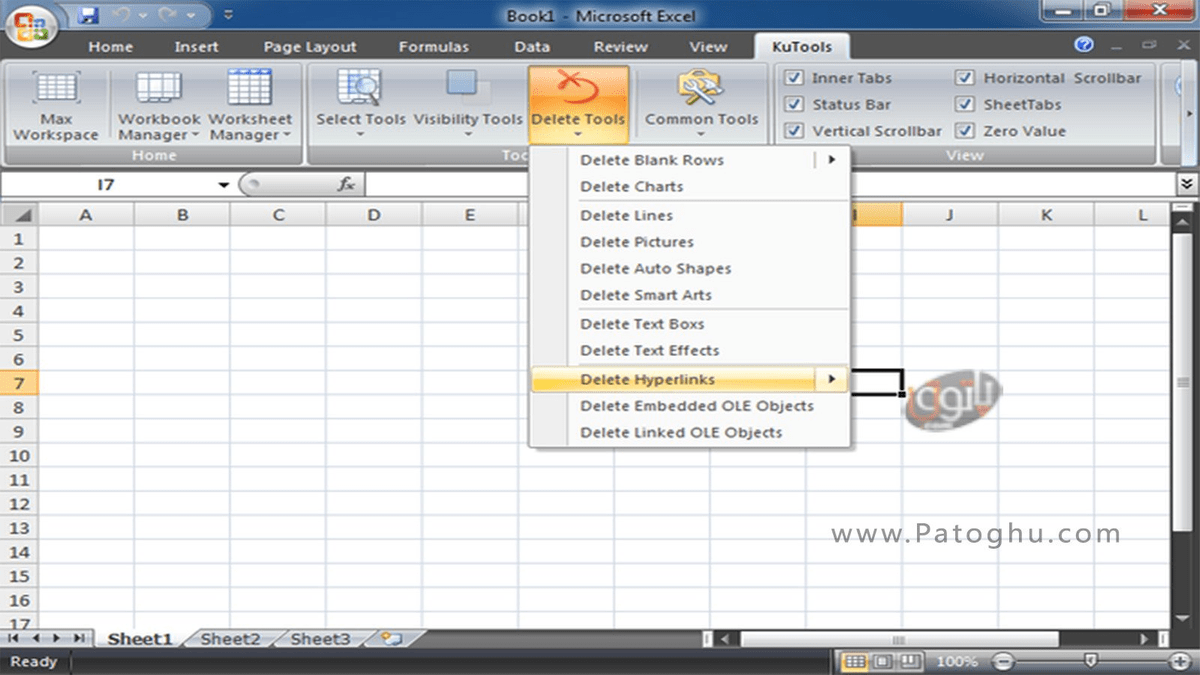Choose Delete Charts from the menu
This screenshot has height=675, width=1200.
pos(631,187)
